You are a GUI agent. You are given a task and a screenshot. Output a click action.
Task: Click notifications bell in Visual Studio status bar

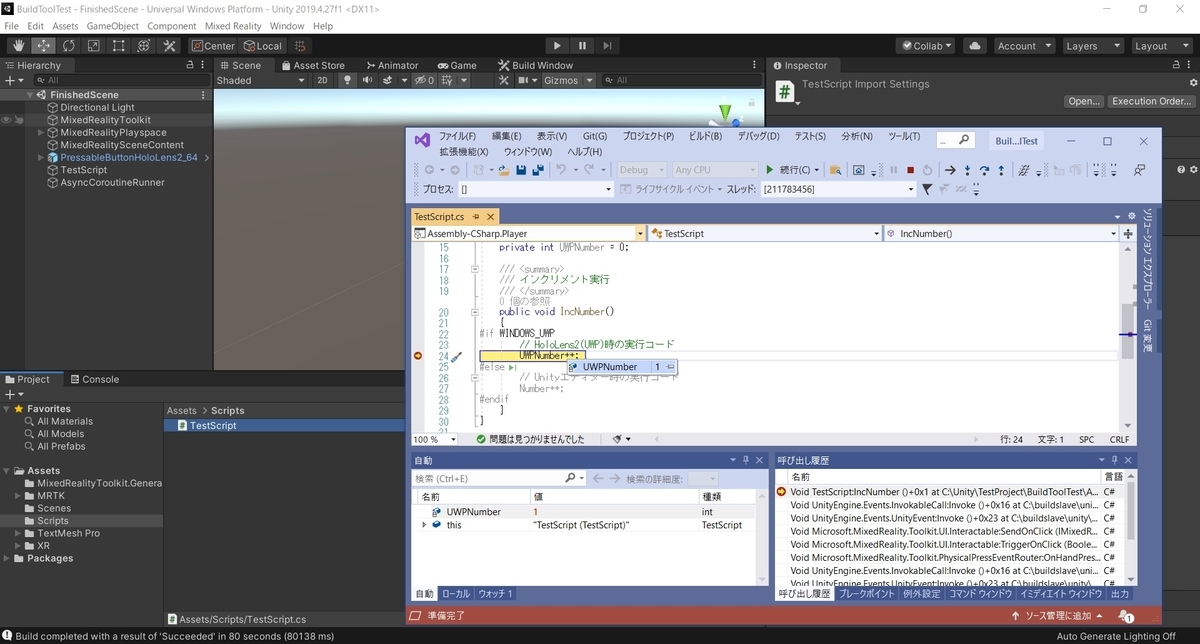(1125, 616)
